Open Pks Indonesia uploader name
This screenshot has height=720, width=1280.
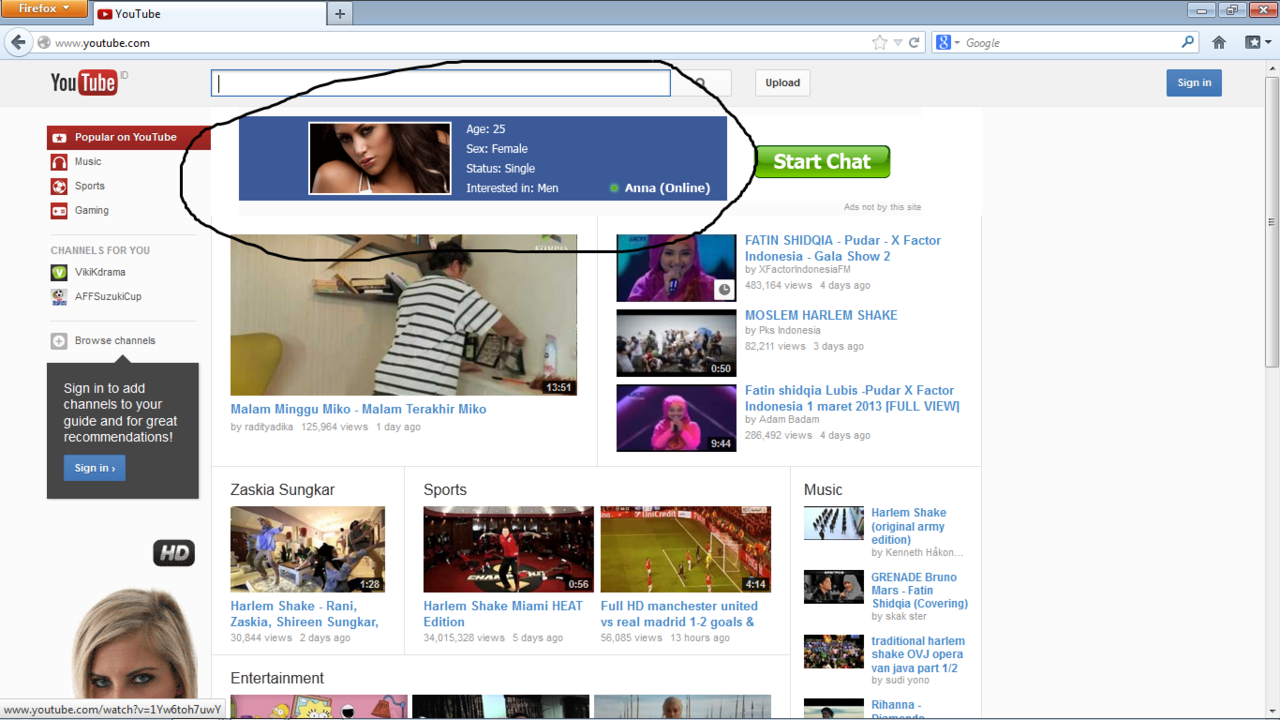pyautogui.click(x=789, y=330)
